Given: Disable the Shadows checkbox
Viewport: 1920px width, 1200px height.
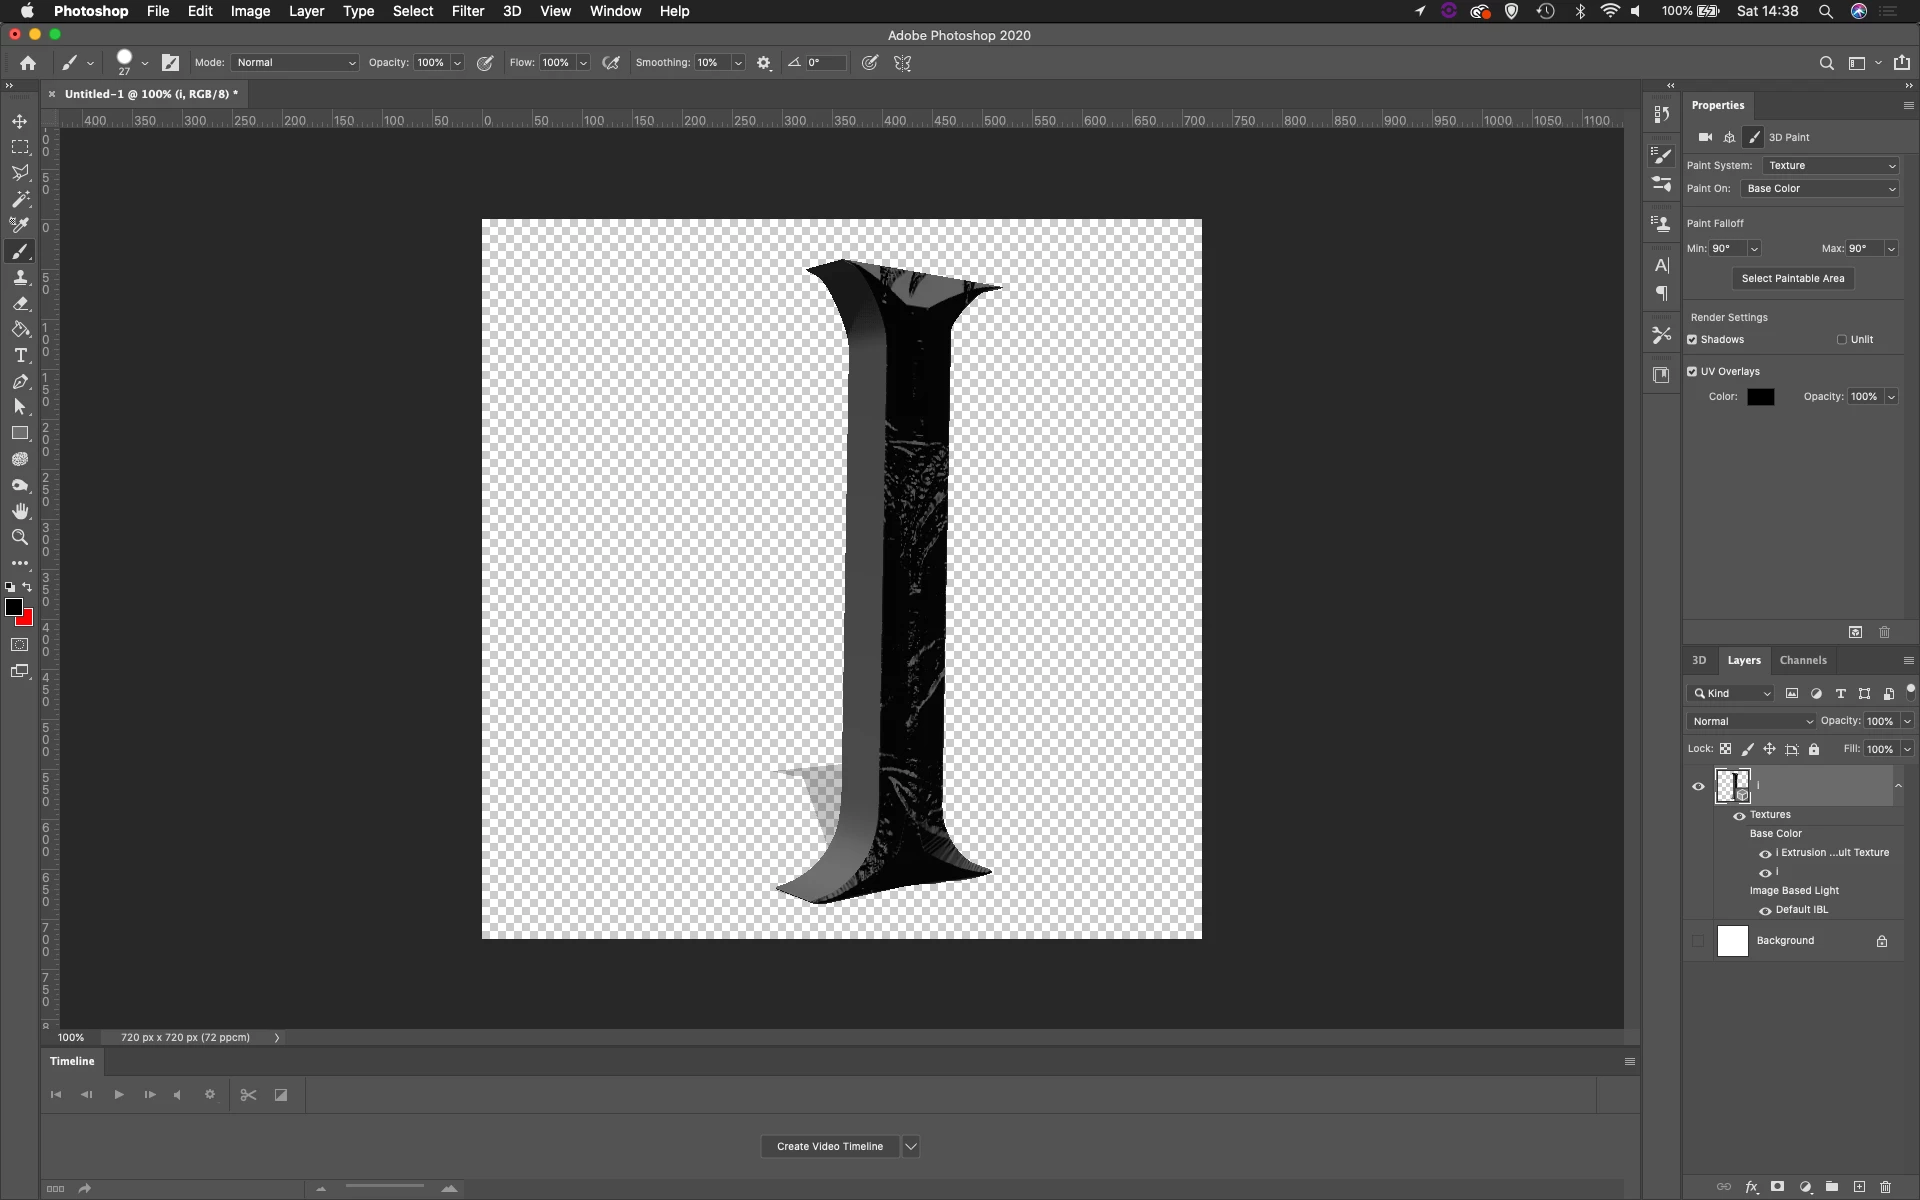Looking at the screenshot, I should point(1692,339).
